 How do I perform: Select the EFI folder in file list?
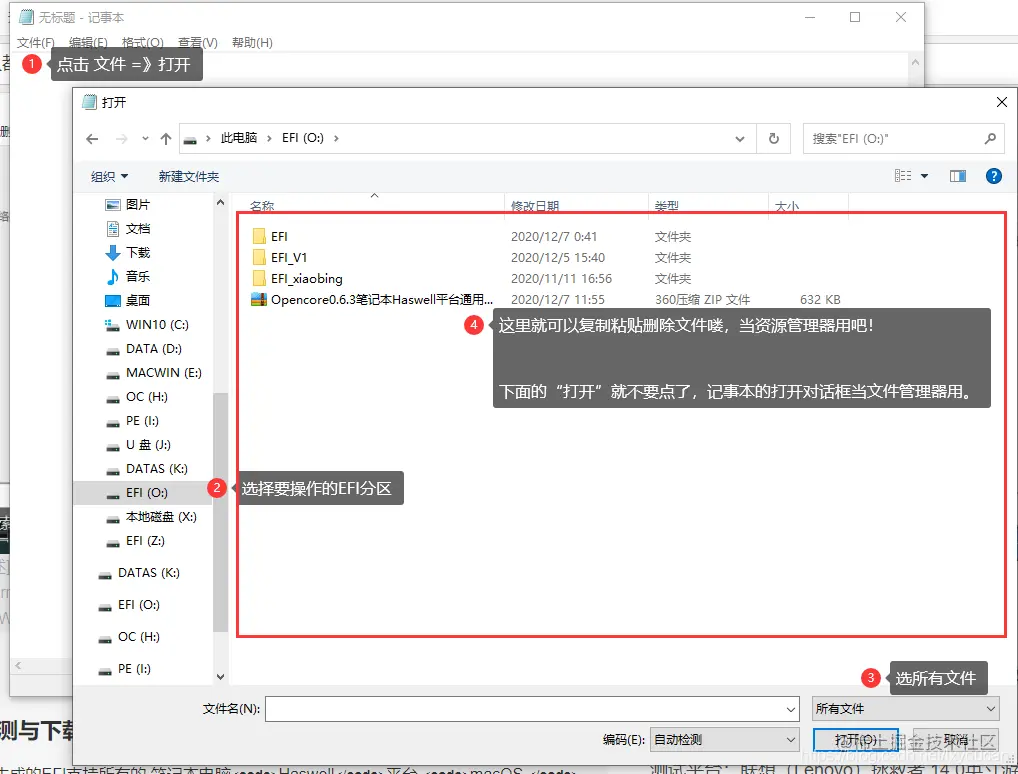[270, 236]
